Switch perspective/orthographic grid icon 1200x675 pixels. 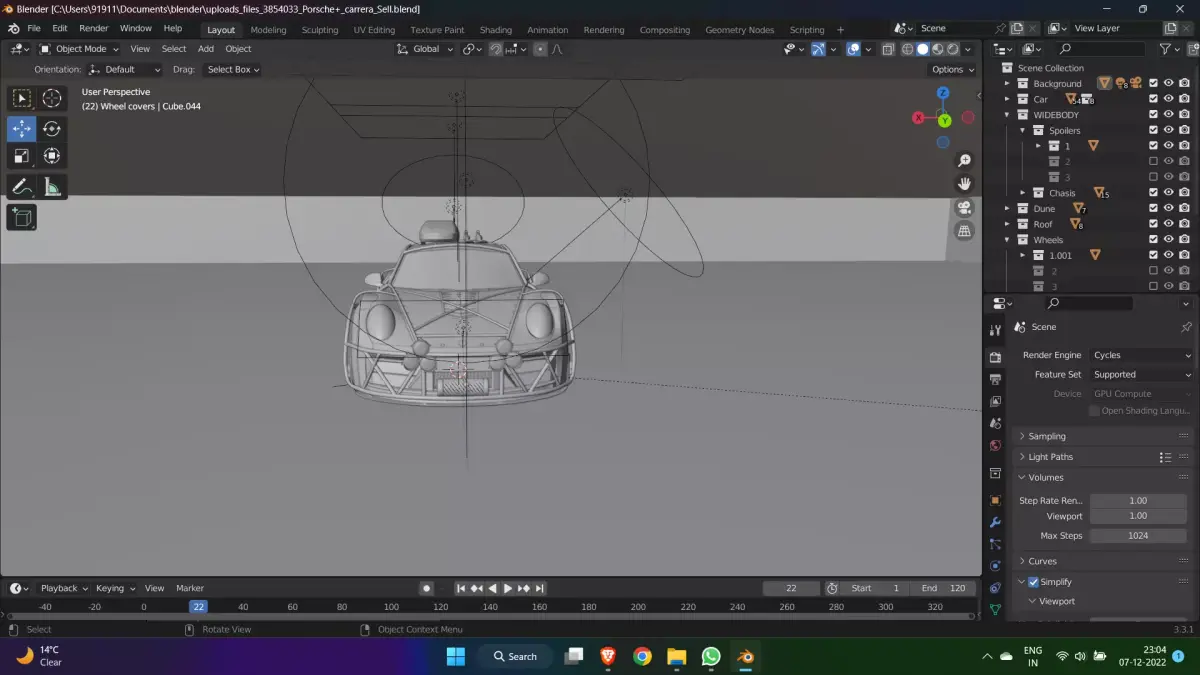[x=964, y=231]
